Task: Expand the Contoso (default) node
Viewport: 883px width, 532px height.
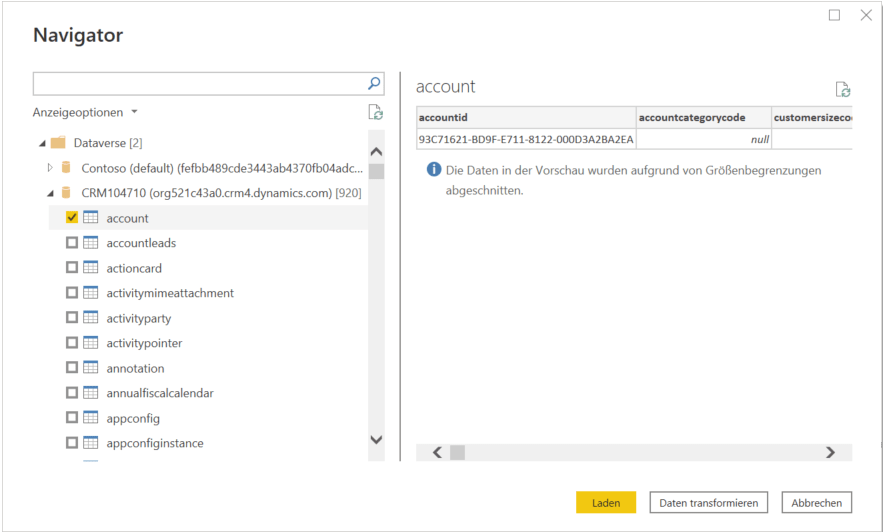Action: click(x=50, y=168)
